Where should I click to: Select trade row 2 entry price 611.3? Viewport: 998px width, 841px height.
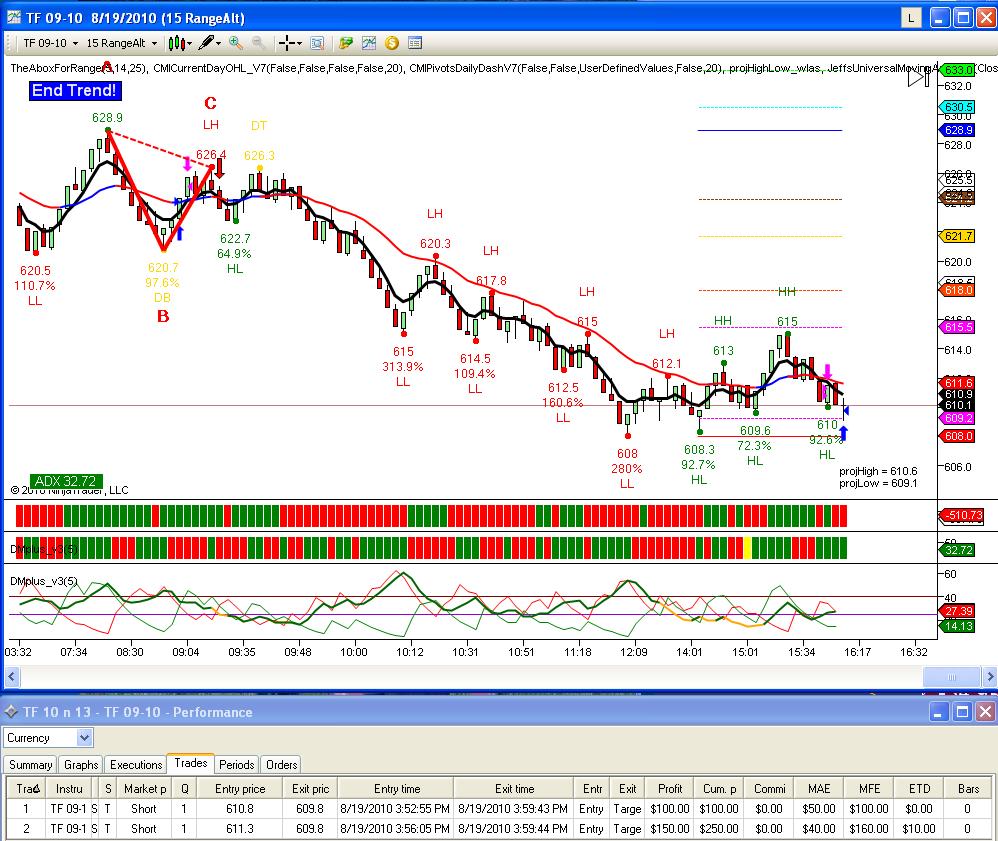[x=240, y=829]
